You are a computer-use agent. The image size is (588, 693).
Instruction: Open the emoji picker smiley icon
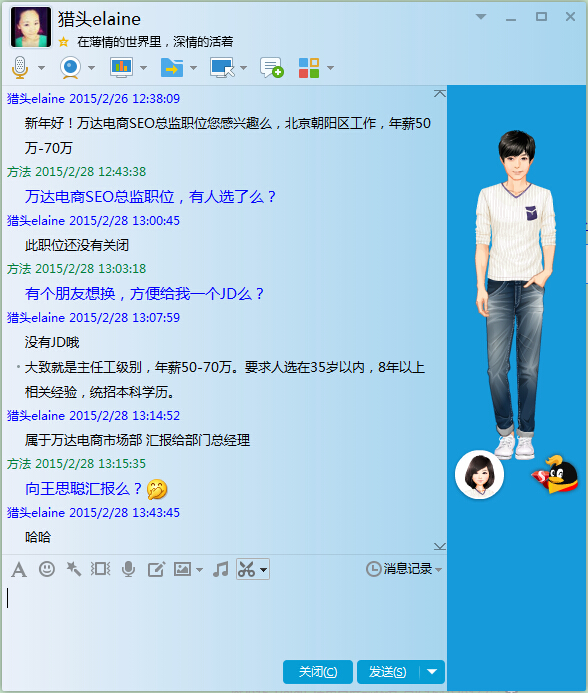pyautogui.click(x=47, y=569)
